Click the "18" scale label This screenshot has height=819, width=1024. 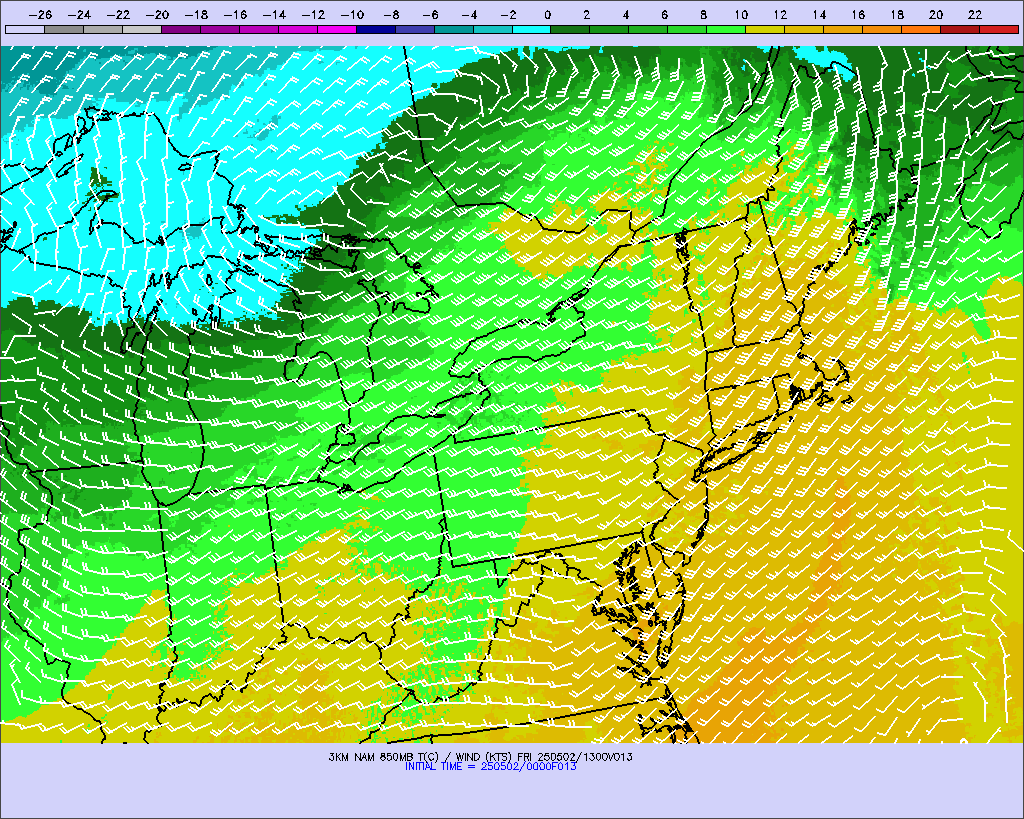tap(897, 14)
